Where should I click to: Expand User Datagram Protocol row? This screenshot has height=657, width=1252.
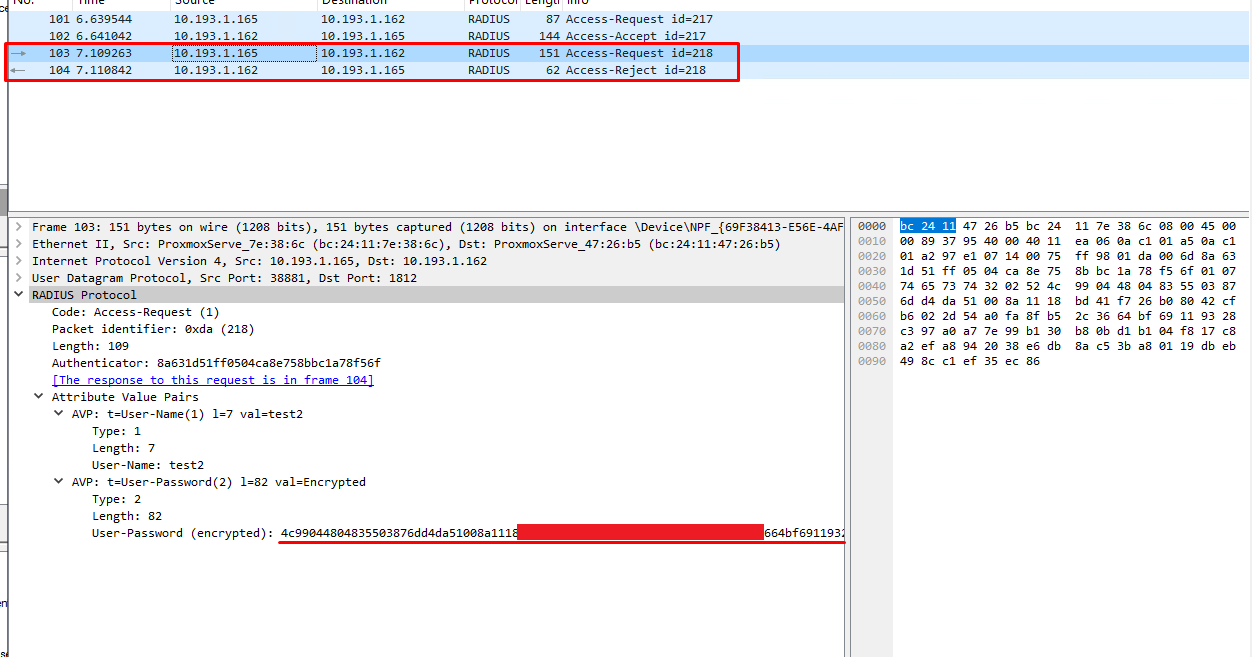tap(20, 278)
